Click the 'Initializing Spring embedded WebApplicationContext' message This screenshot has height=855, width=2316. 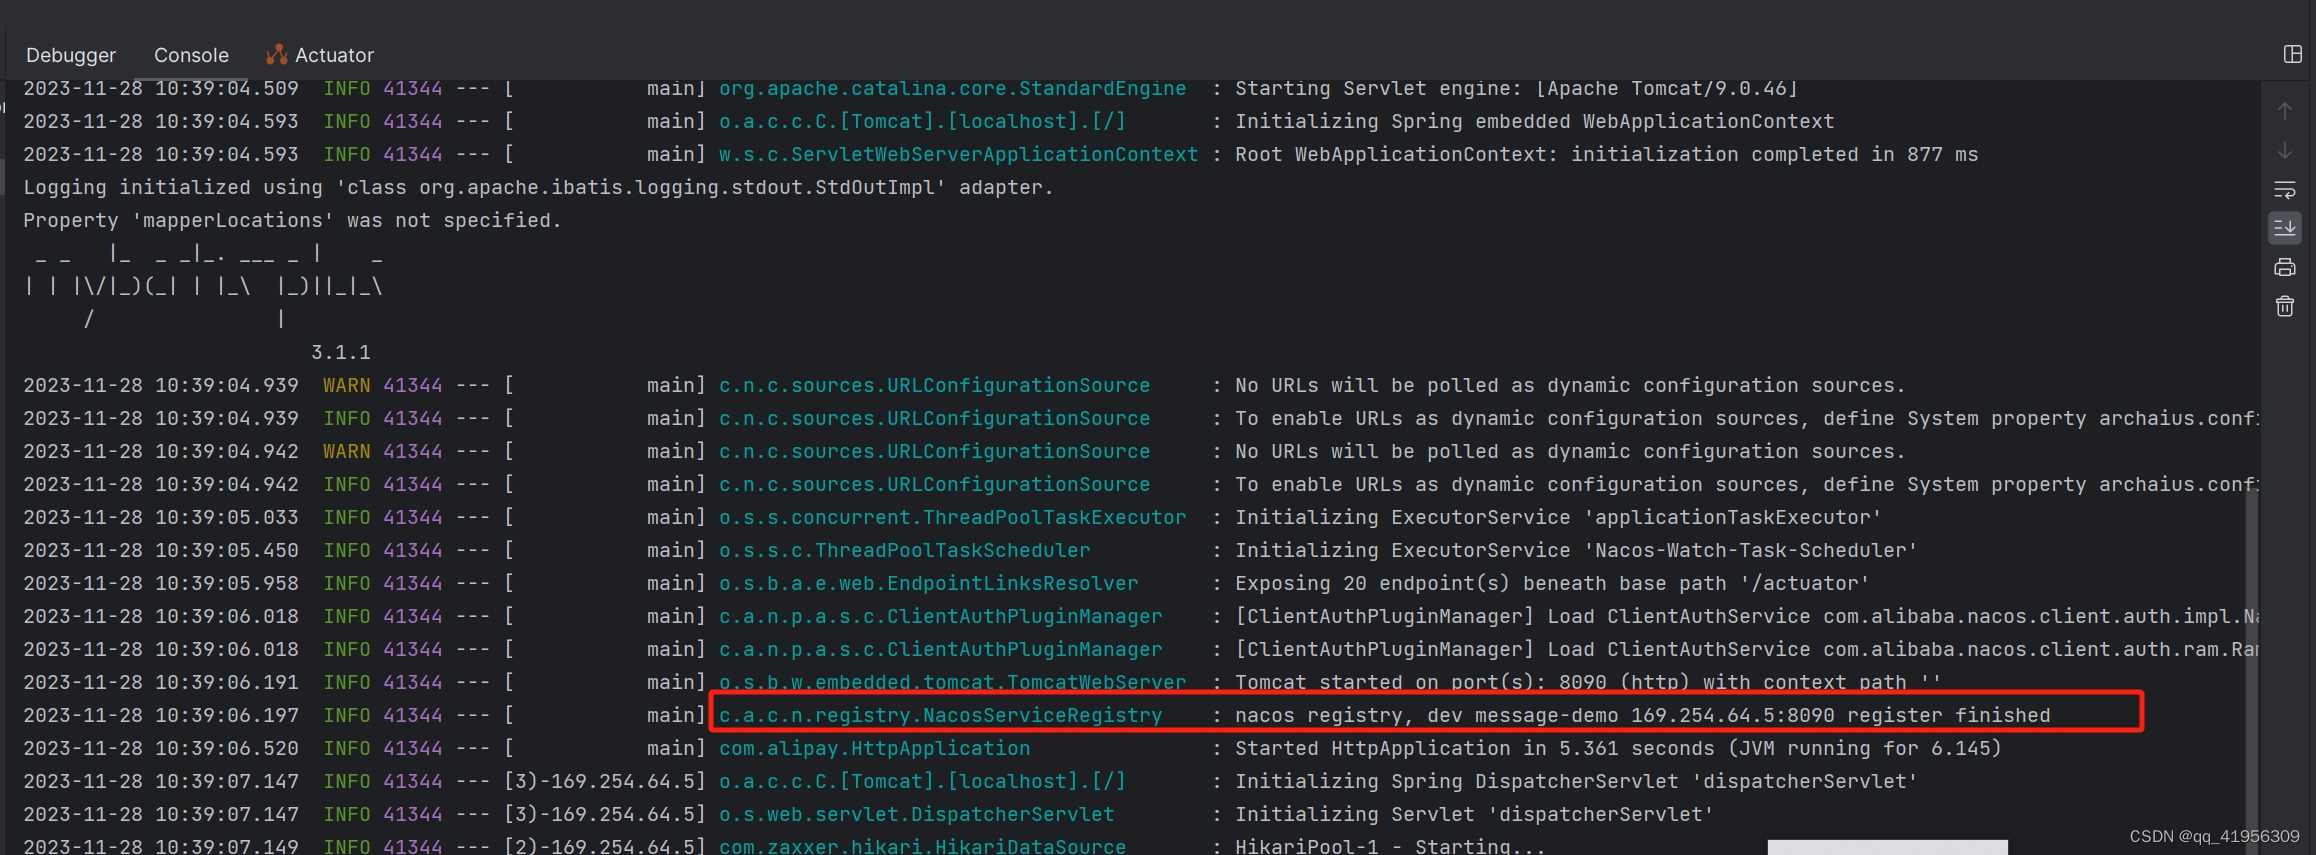click(1534, 121)
